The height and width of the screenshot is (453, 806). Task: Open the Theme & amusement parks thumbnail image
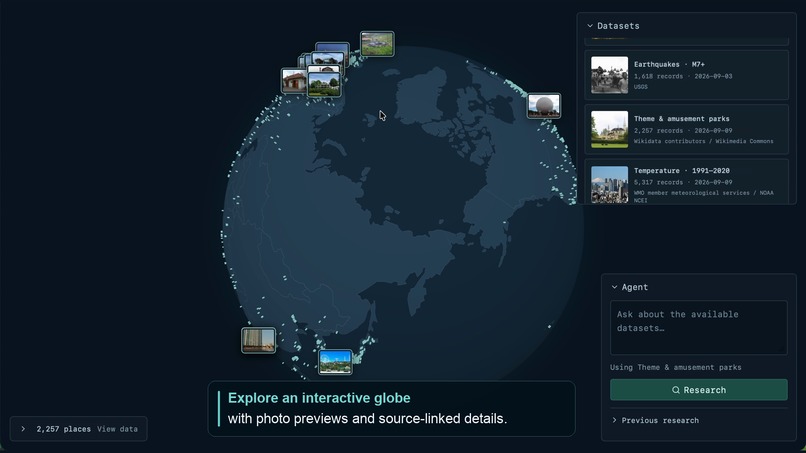coord(609,129)
